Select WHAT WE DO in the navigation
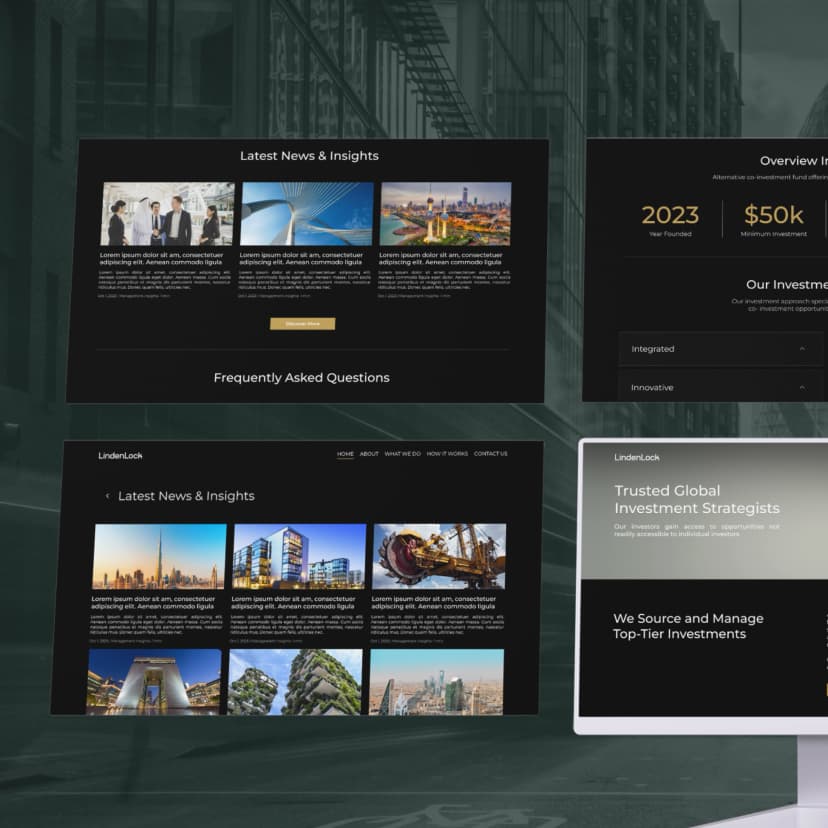 pyautogui.click(x=402, y=454)
